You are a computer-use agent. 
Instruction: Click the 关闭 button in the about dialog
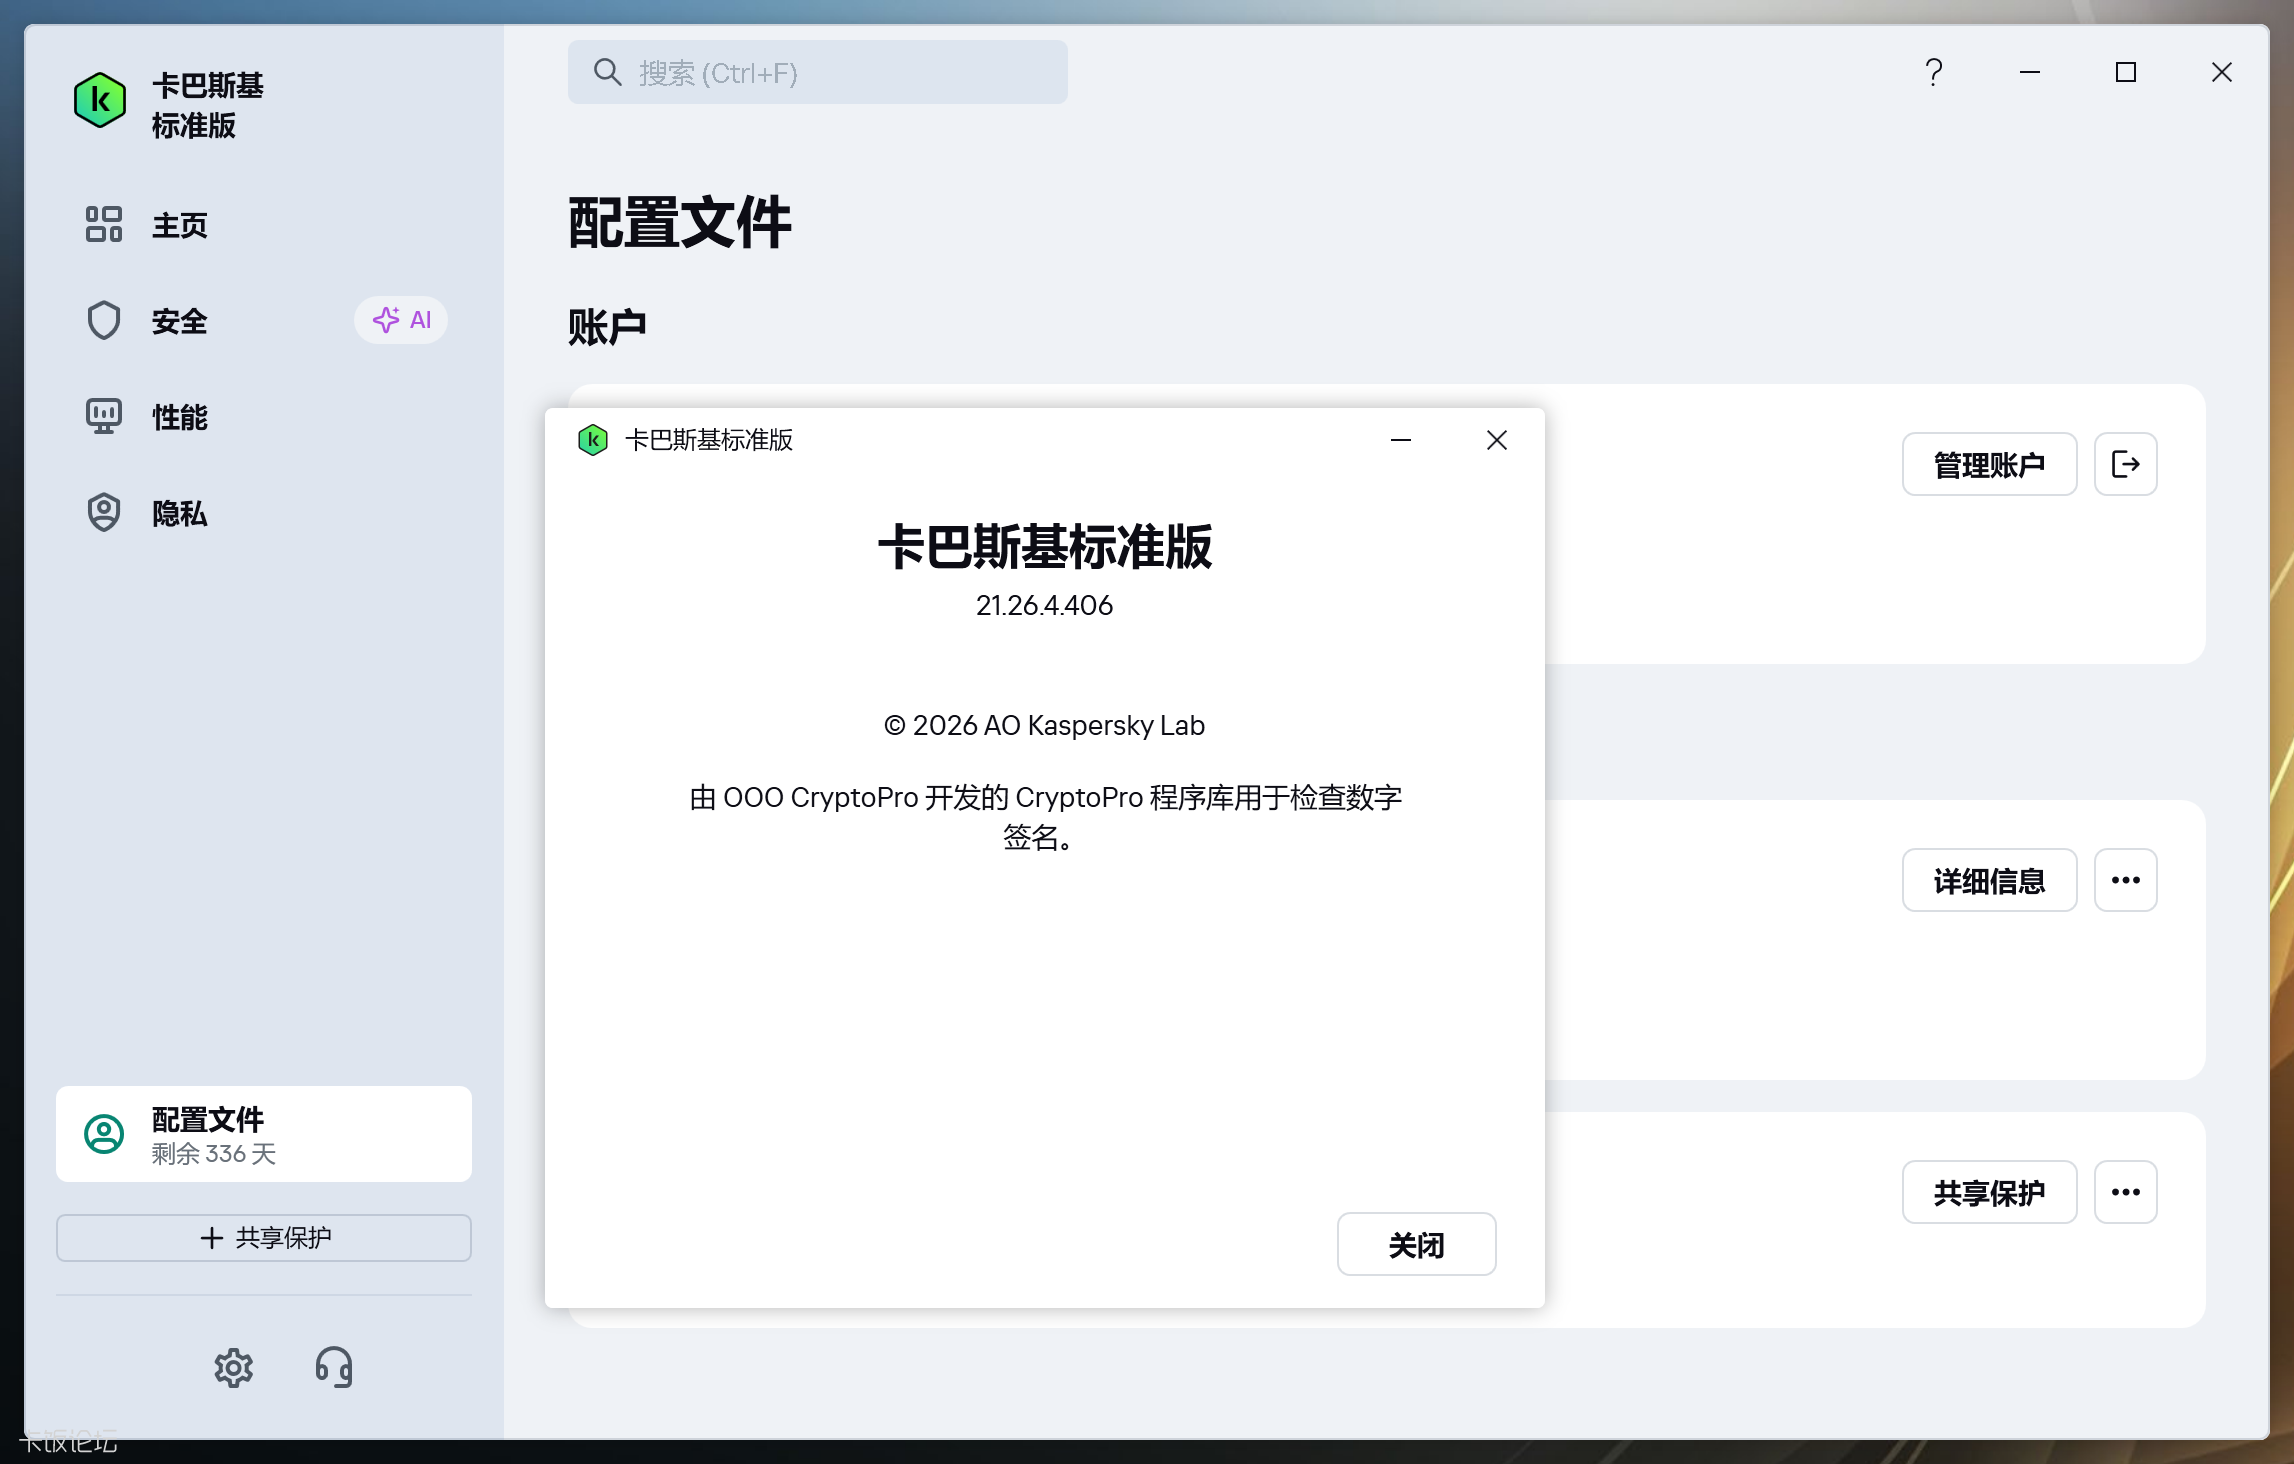(x=1417, y=1244)
